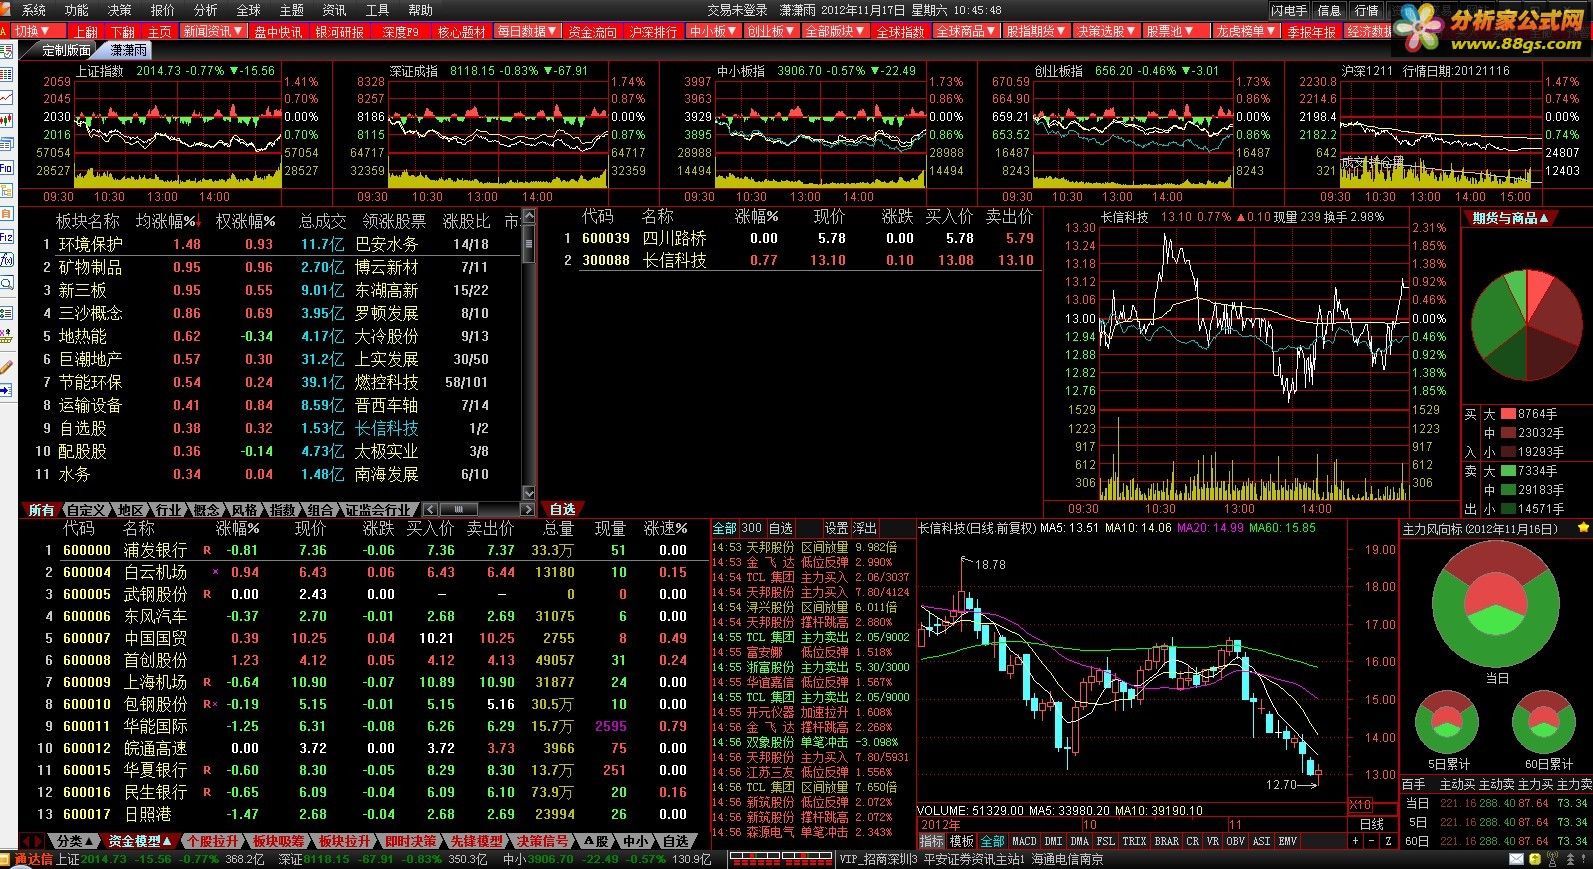
Task: Expand the 新闻资讯 dropdown
Action: click(213, 31)
